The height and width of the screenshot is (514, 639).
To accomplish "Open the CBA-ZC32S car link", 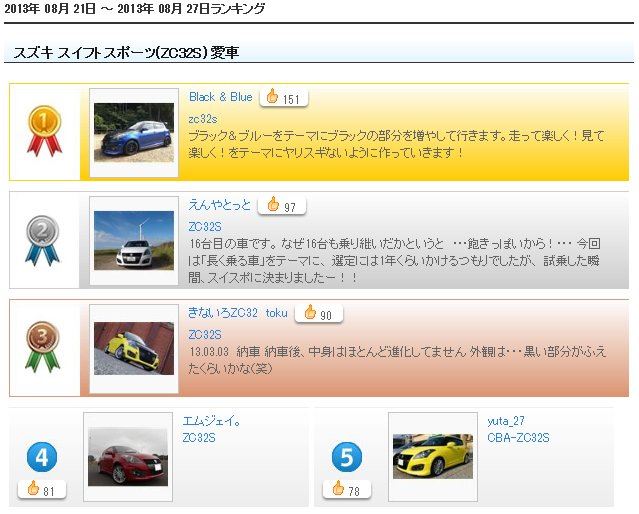I will click(x=518, y=438).
